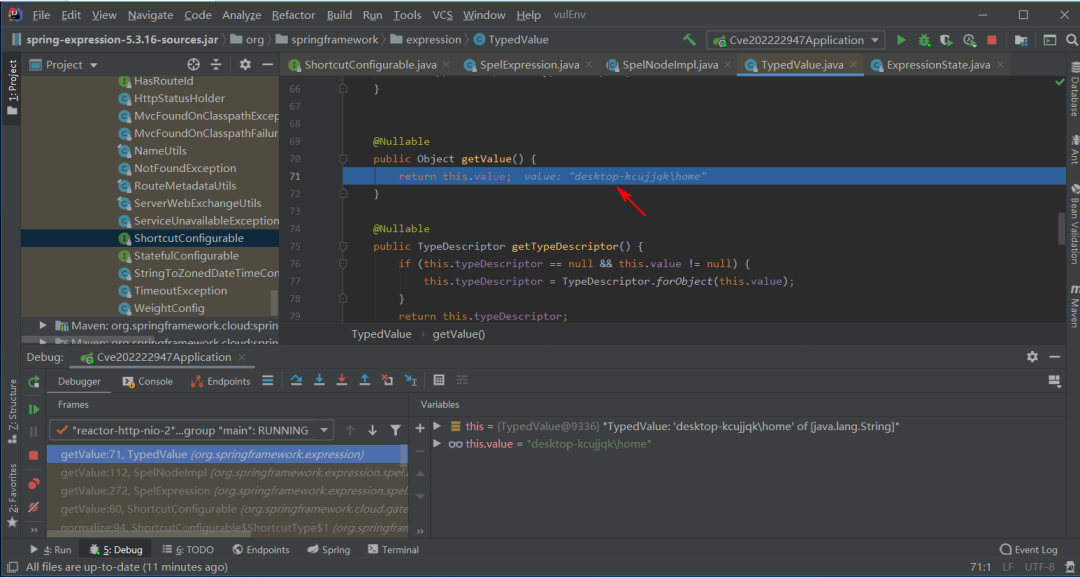Image resolution: width=1080 pixels, height=577 pixels.
Task: Toggle the Maven tool window on the right edge
Action: 1073,306
